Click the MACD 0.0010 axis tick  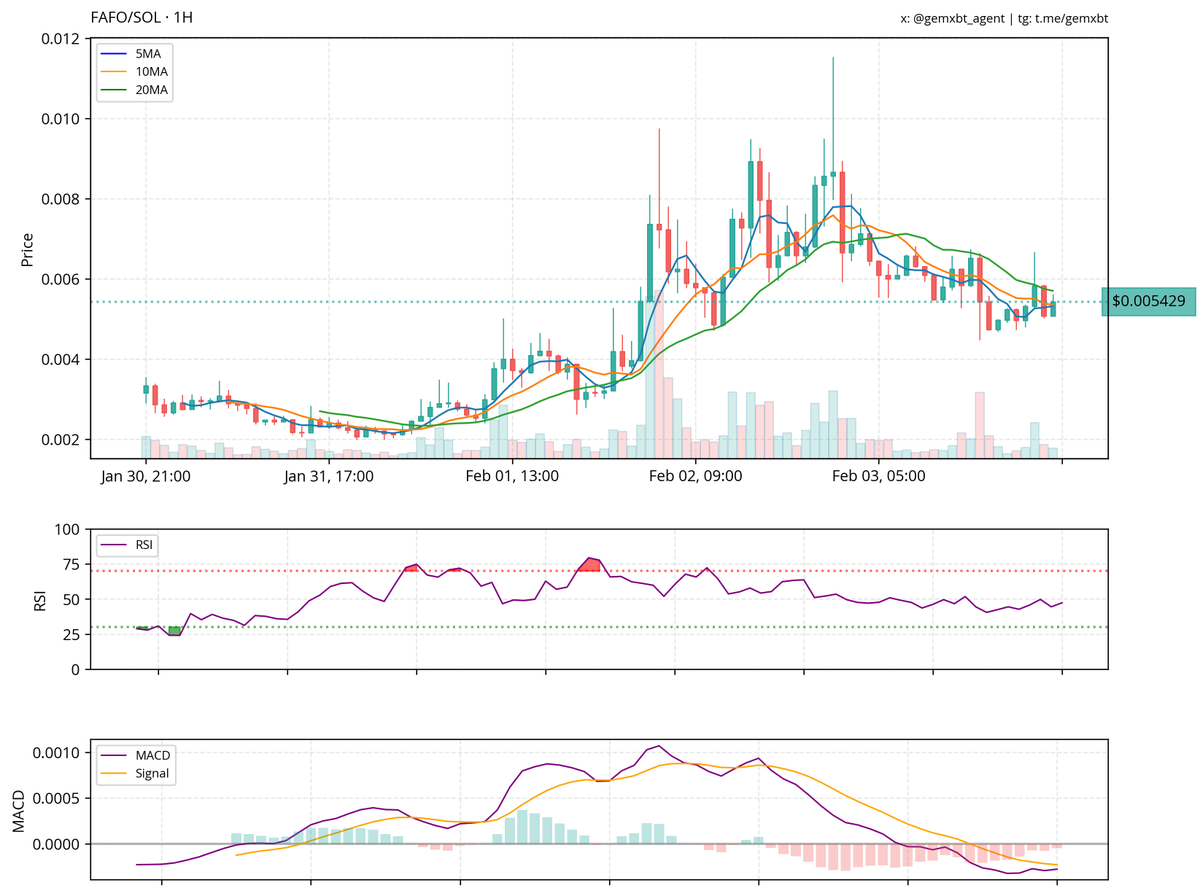click(57, 752)
